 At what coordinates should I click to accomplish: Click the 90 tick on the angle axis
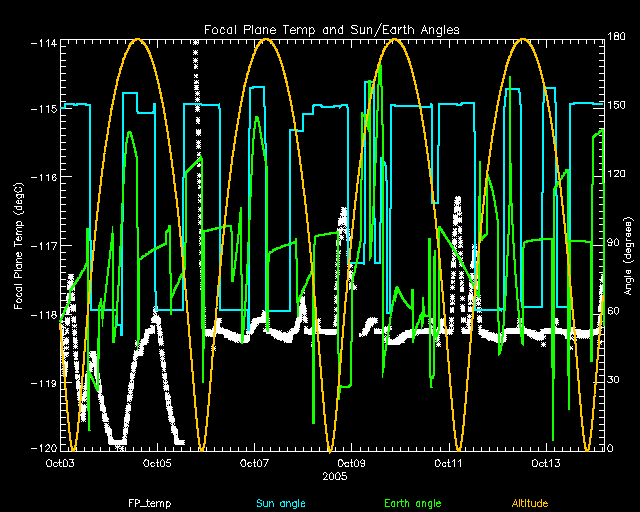(614, 243)
